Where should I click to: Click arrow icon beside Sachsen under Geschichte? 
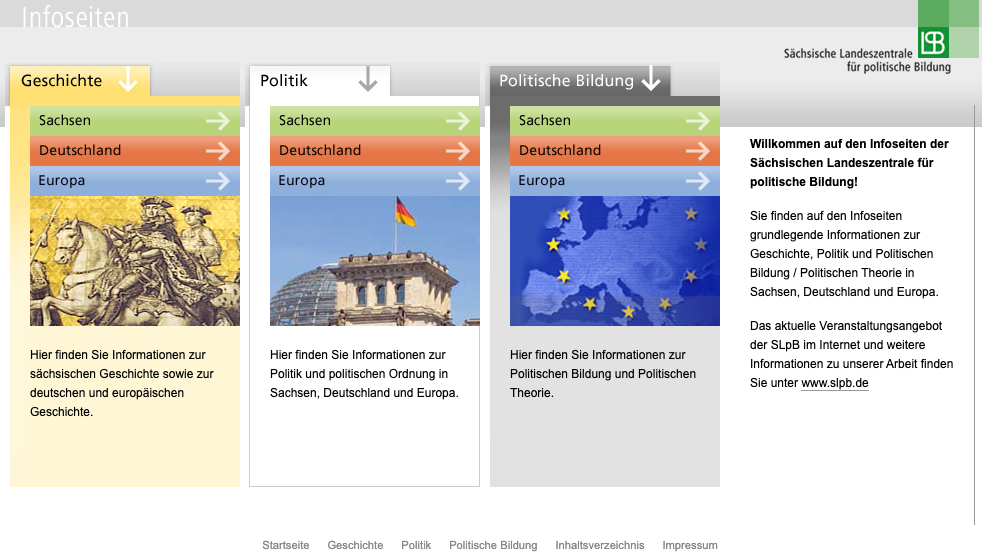(x=218, y=121)
